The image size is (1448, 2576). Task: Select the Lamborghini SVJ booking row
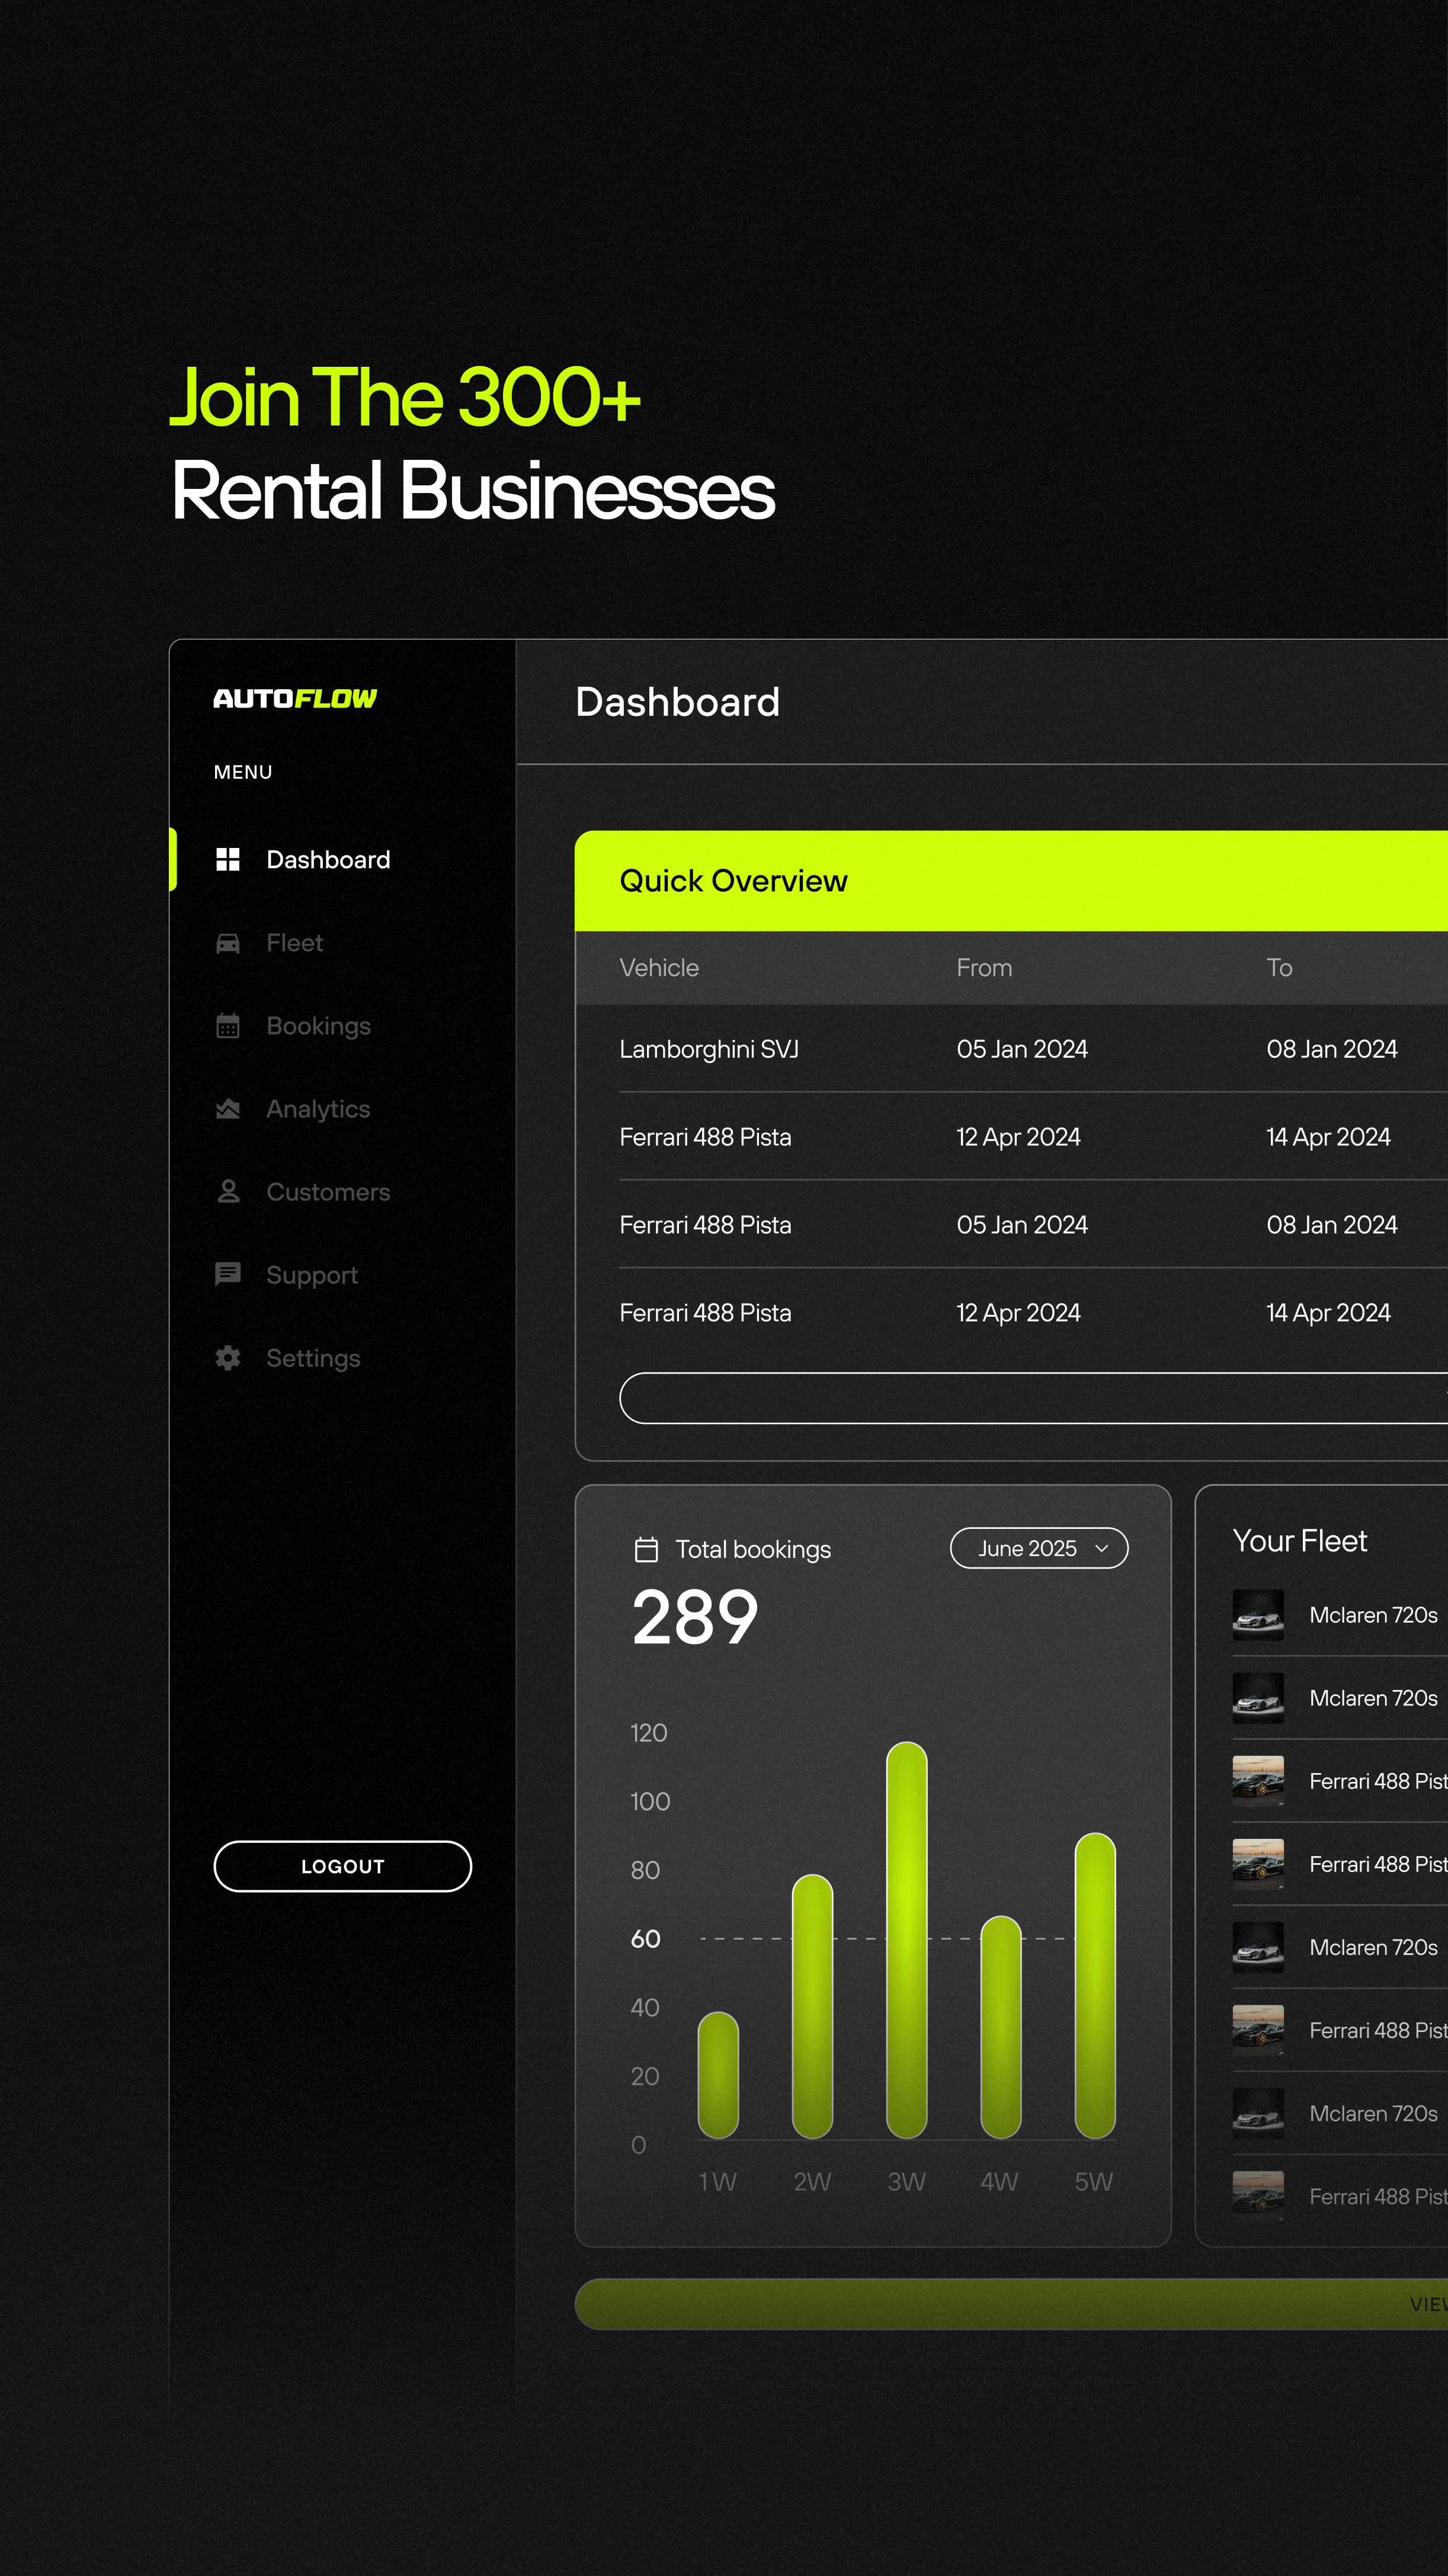710,1049
